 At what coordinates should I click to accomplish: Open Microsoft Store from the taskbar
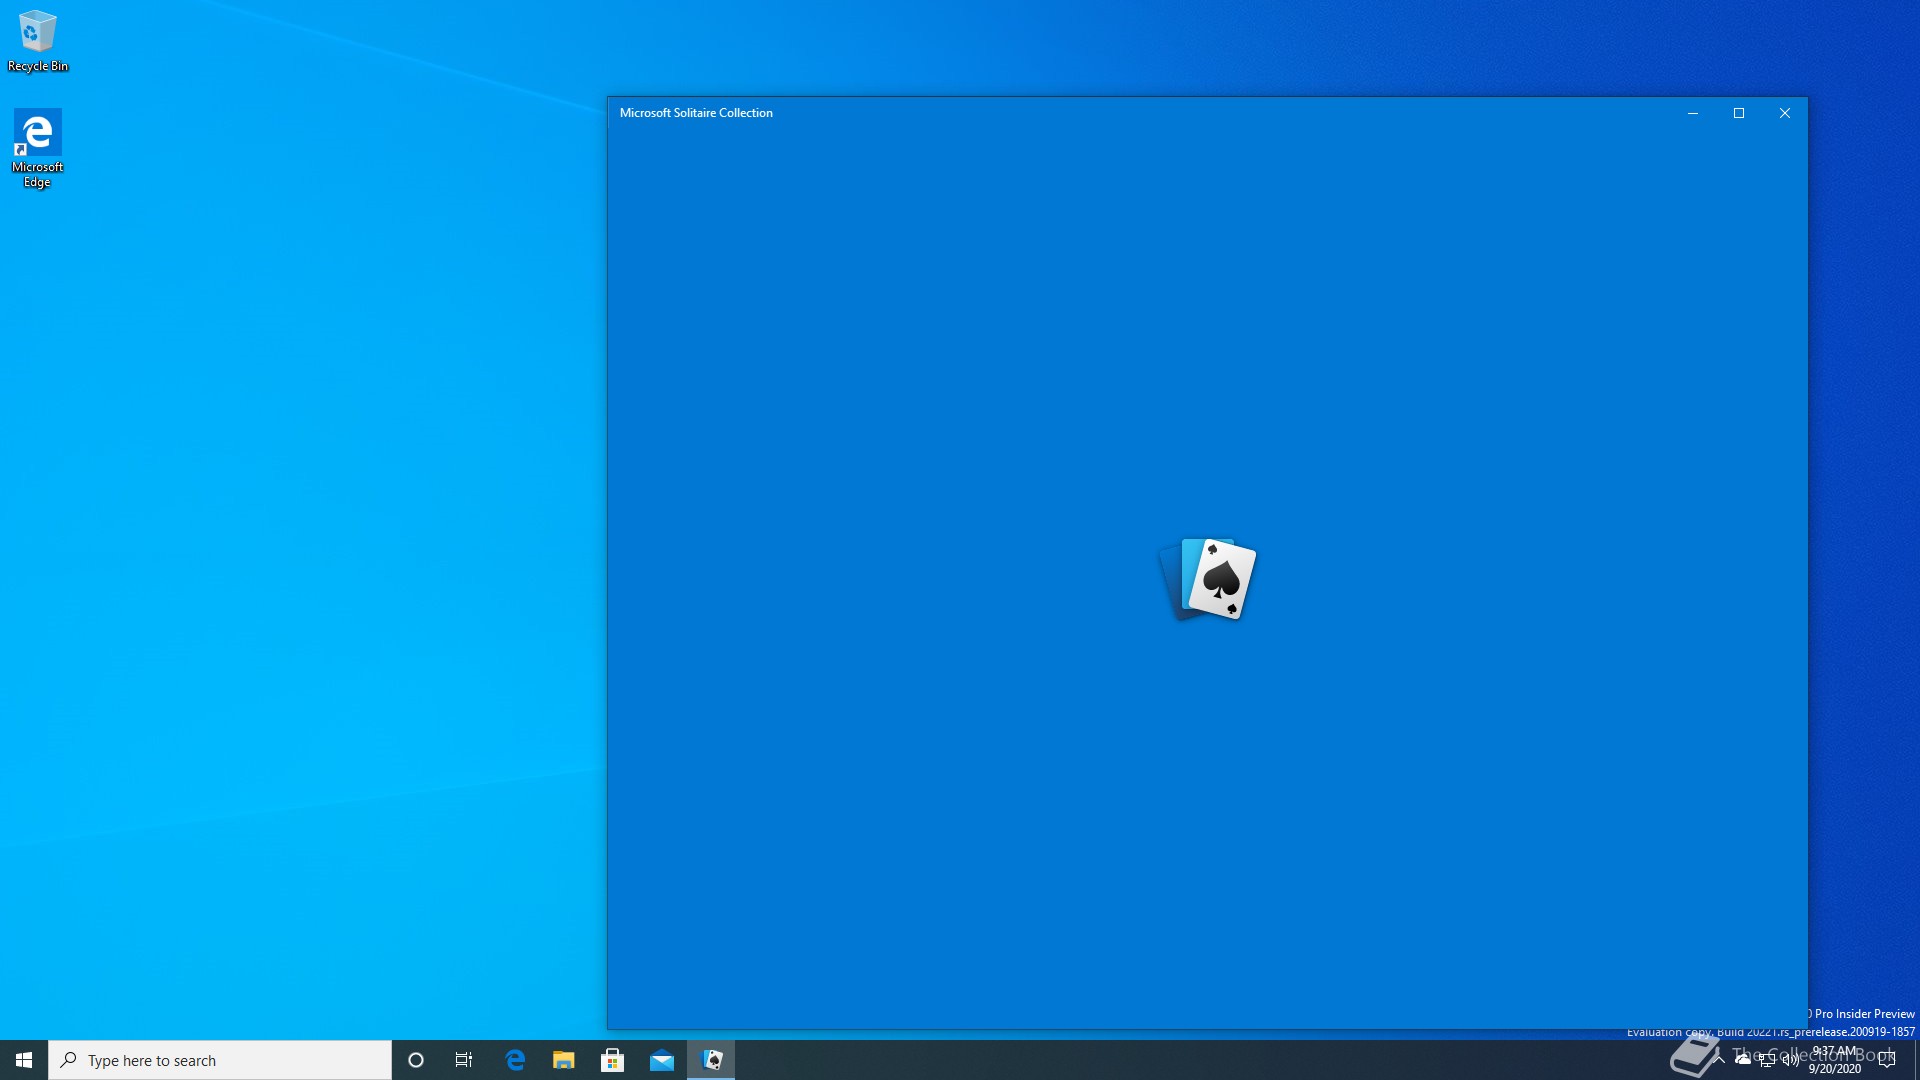coord(613,1060)
